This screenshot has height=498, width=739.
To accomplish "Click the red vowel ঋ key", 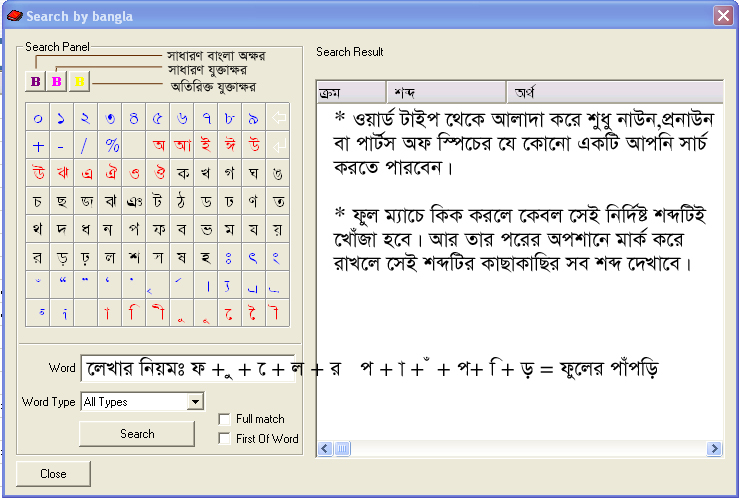I will 62,173.
